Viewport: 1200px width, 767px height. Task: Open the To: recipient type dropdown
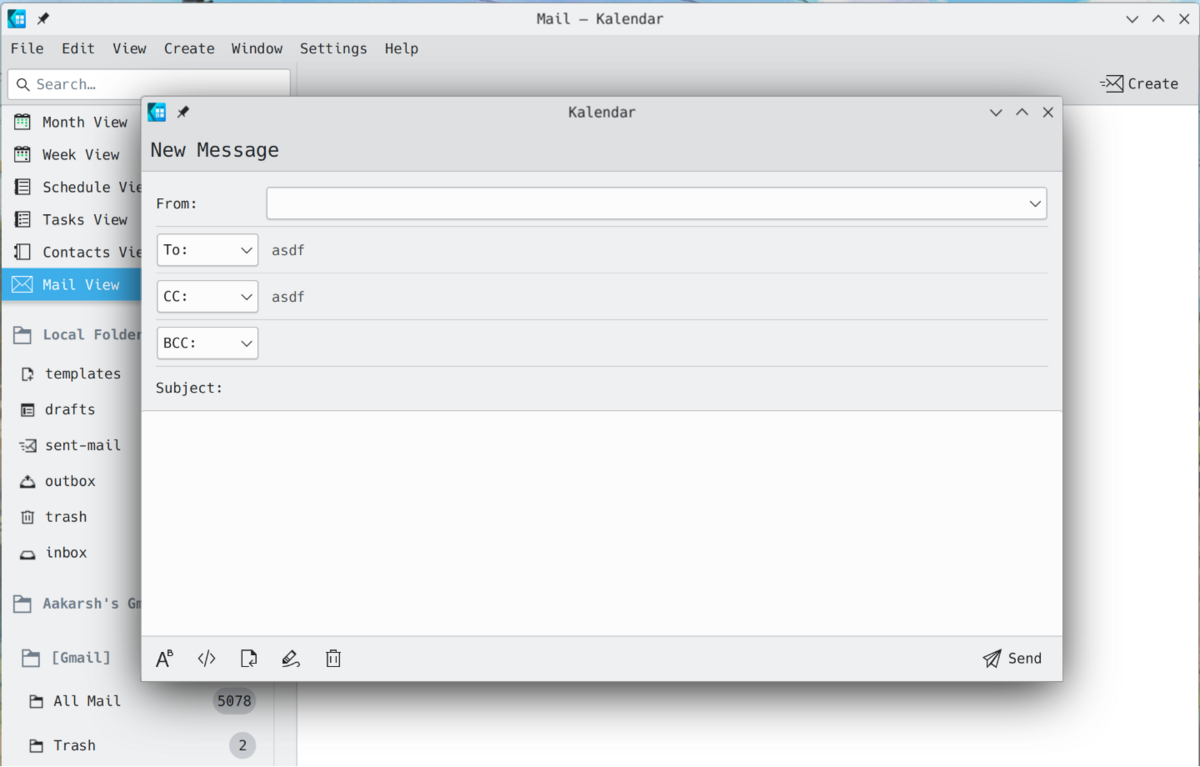tap(208, 250)
